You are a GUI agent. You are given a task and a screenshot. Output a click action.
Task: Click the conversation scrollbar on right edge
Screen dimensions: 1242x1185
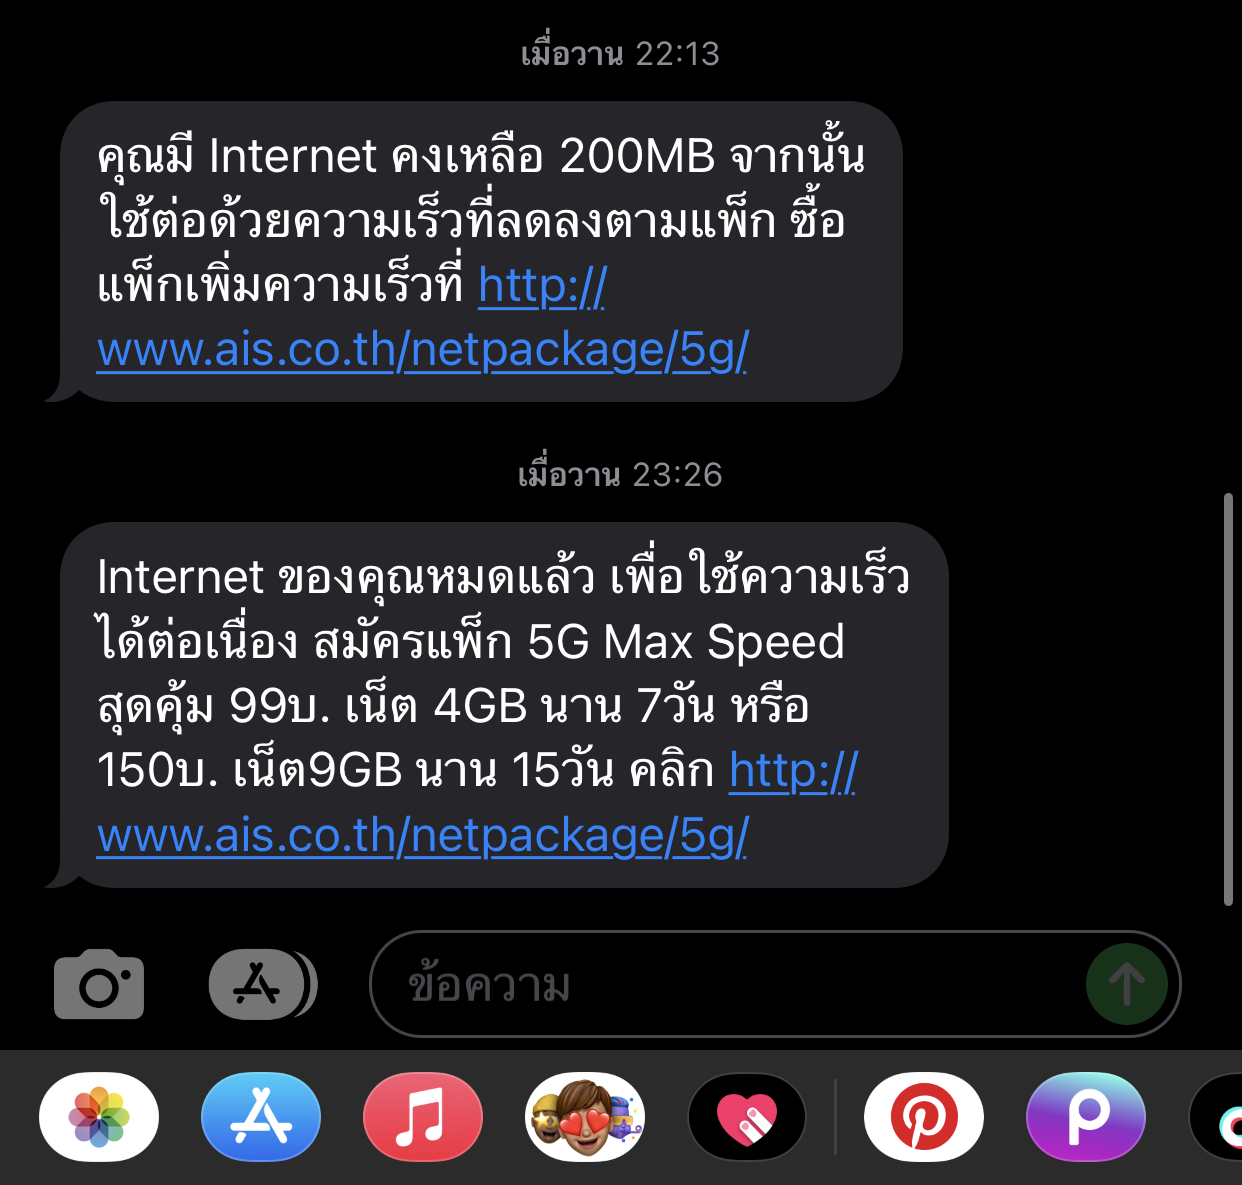click(x=1228, y=699)
